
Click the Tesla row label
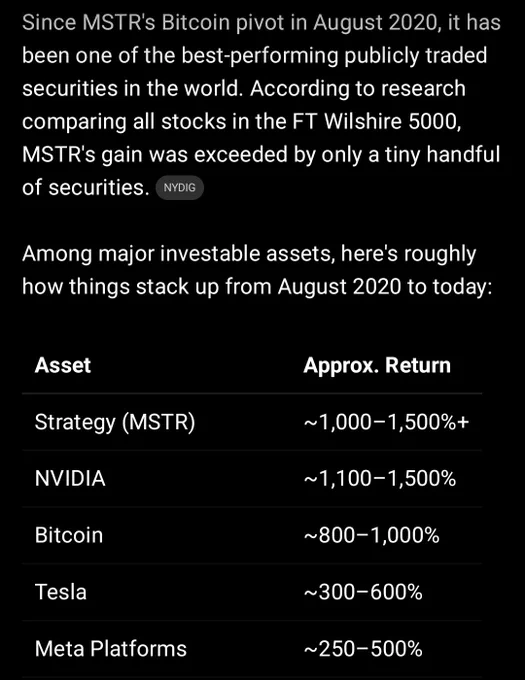click(61, 592)
